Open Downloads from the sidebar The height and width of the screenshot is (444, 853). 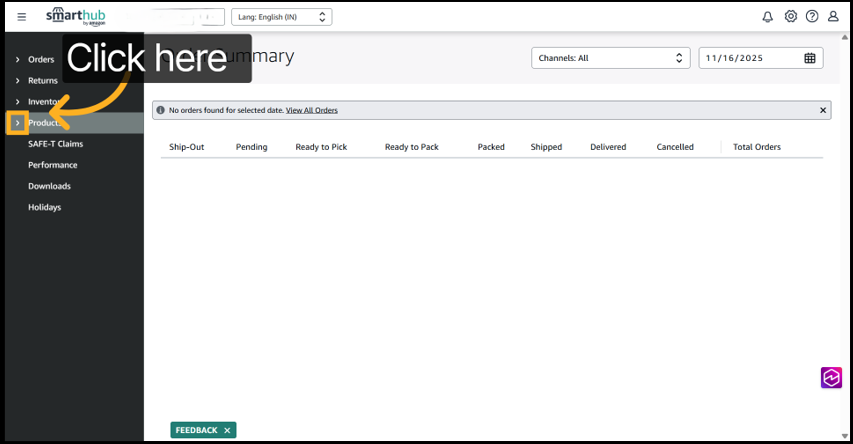pyautogui.click(x=49, y=186)
